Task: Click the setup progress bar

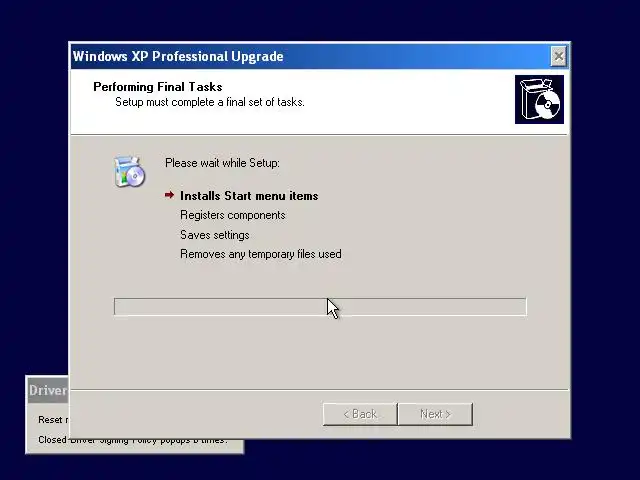Action: (320, 307)
